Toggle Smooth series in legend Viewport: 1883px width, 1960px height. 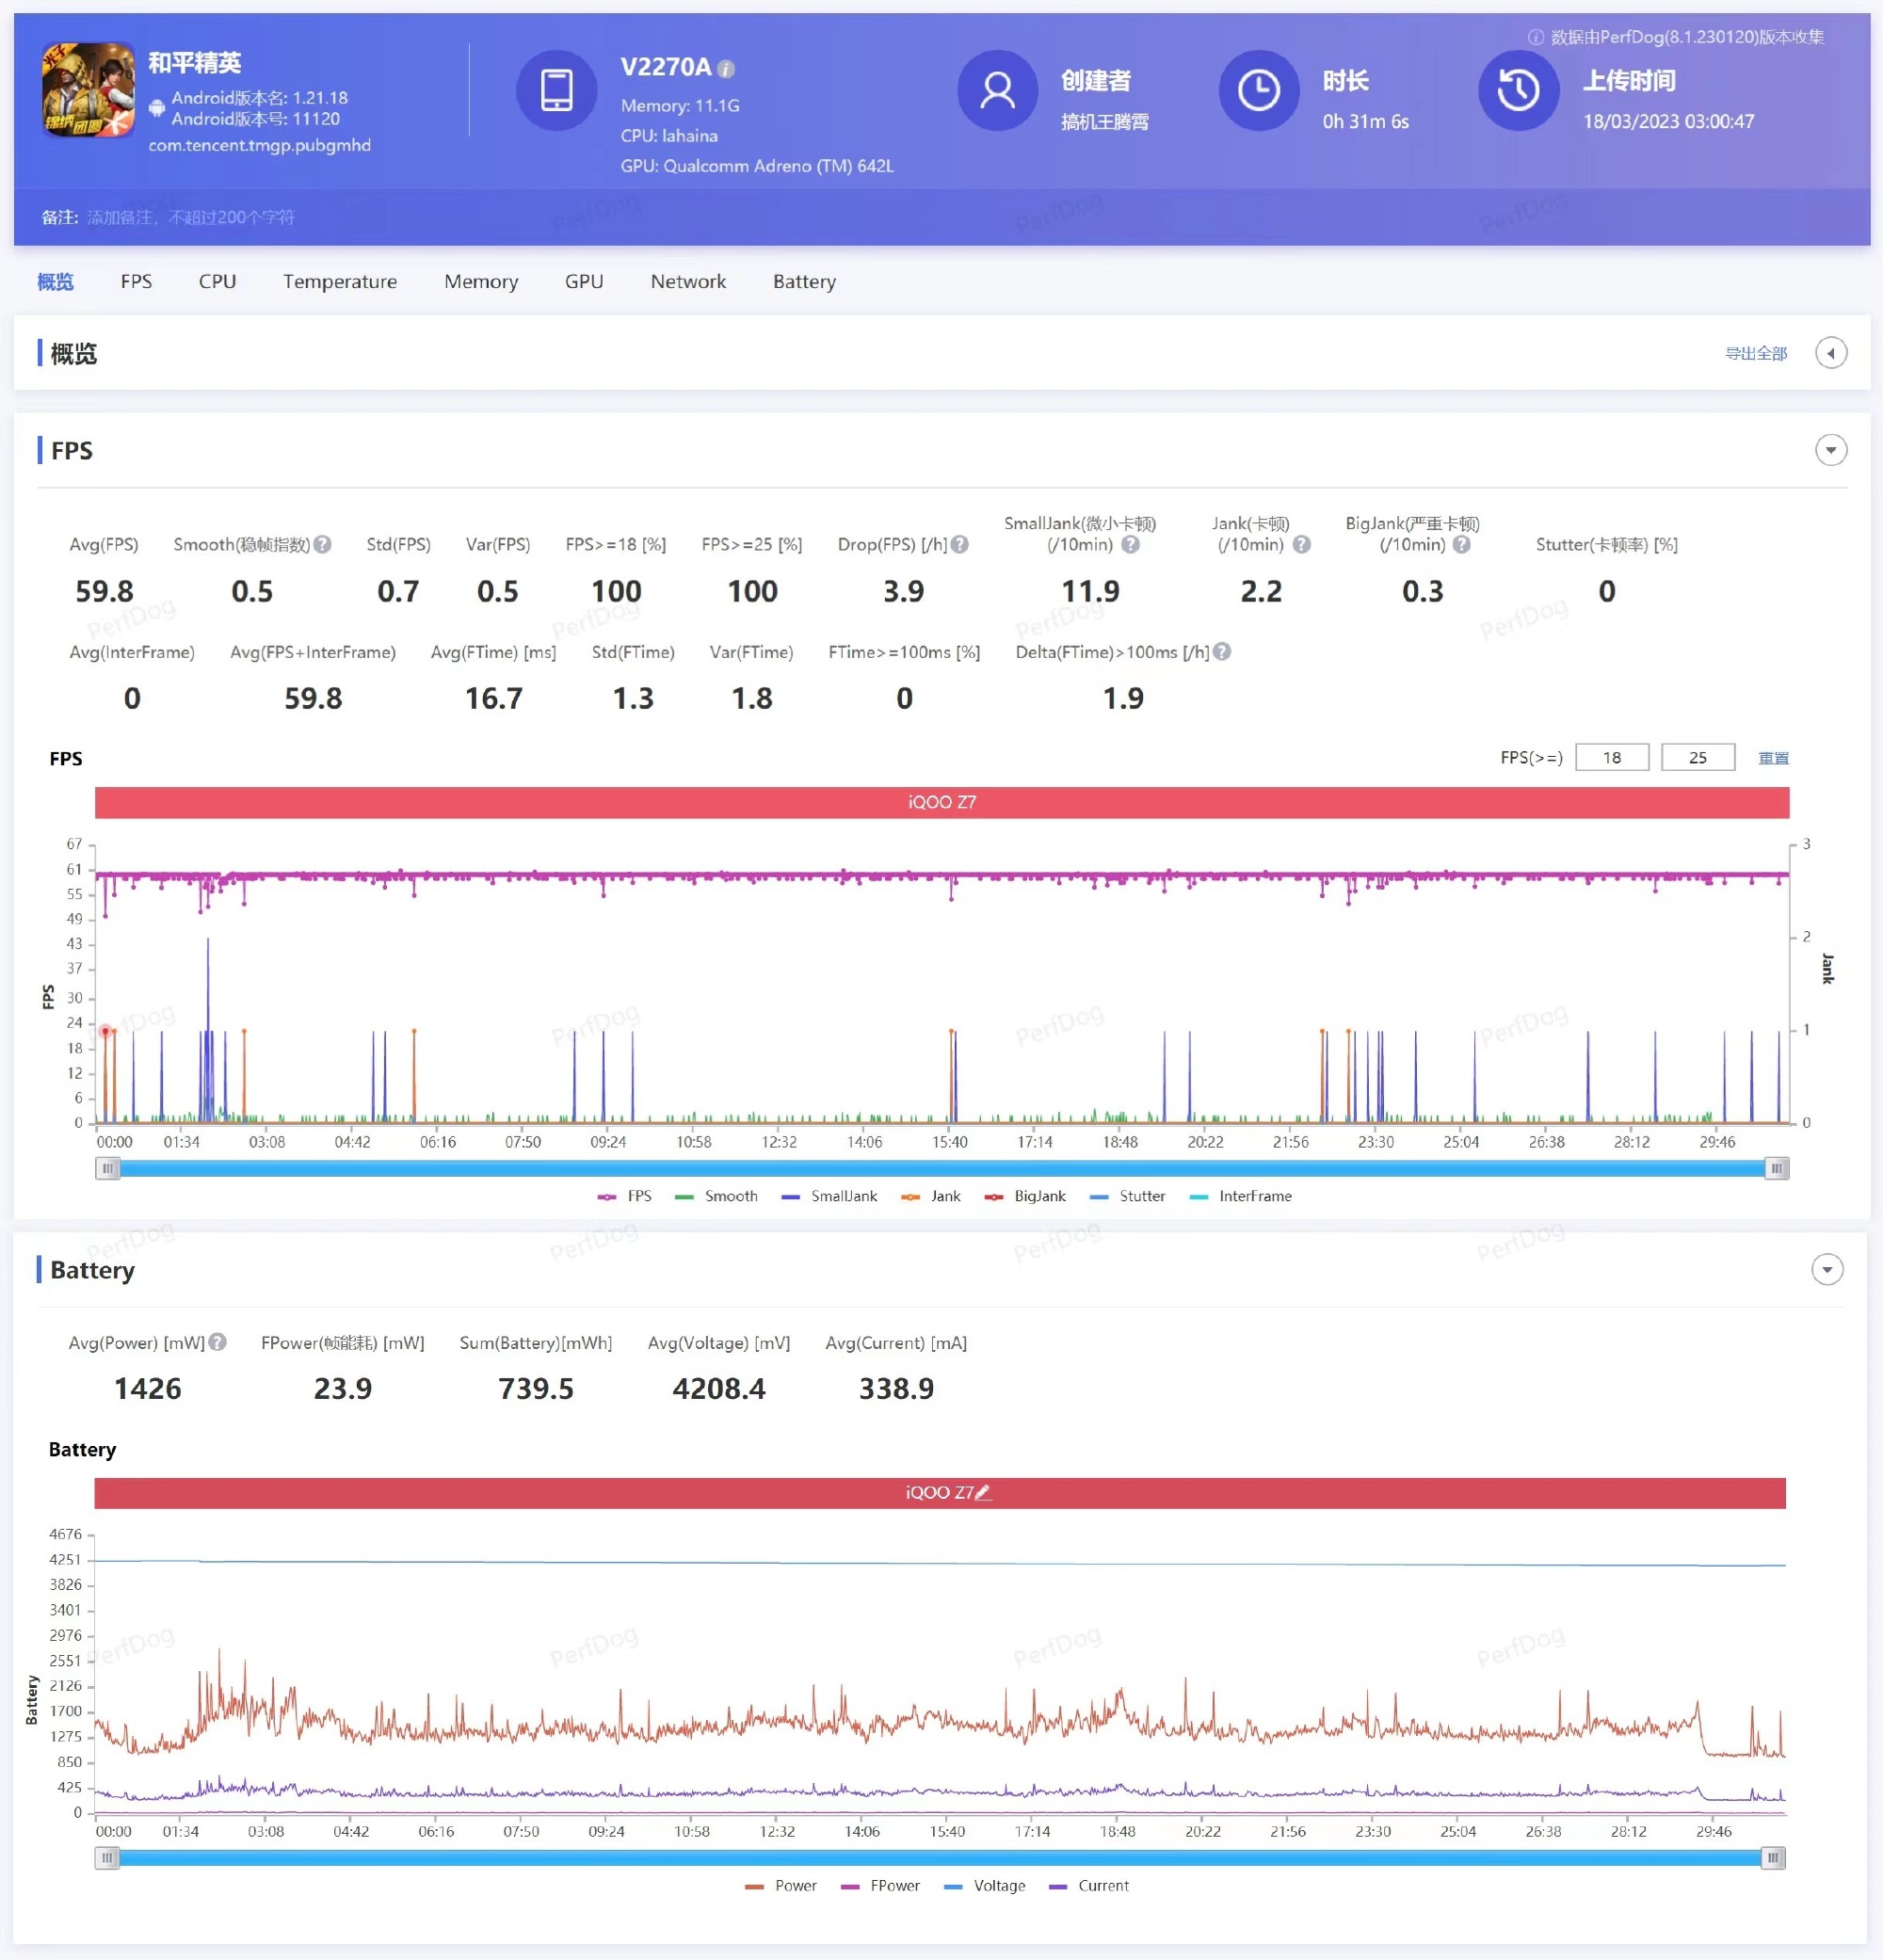(x=716, y=1196)
